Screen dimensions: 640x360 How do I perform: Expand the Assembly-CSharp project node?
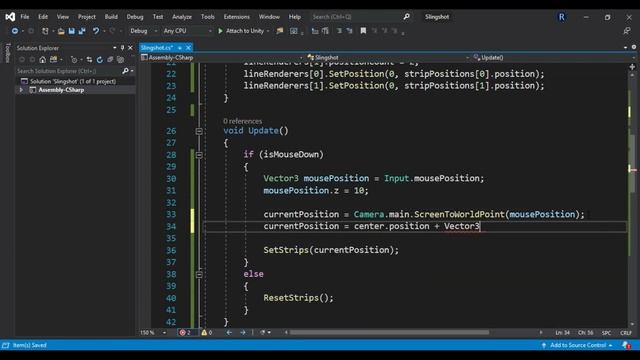pos(21,90)
